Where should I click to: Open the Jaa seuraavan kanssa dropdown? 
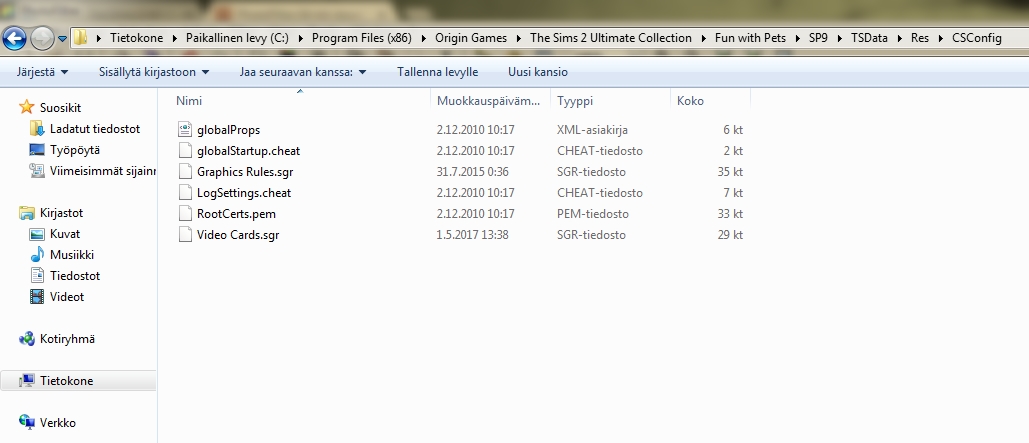[x=302, y=73]
